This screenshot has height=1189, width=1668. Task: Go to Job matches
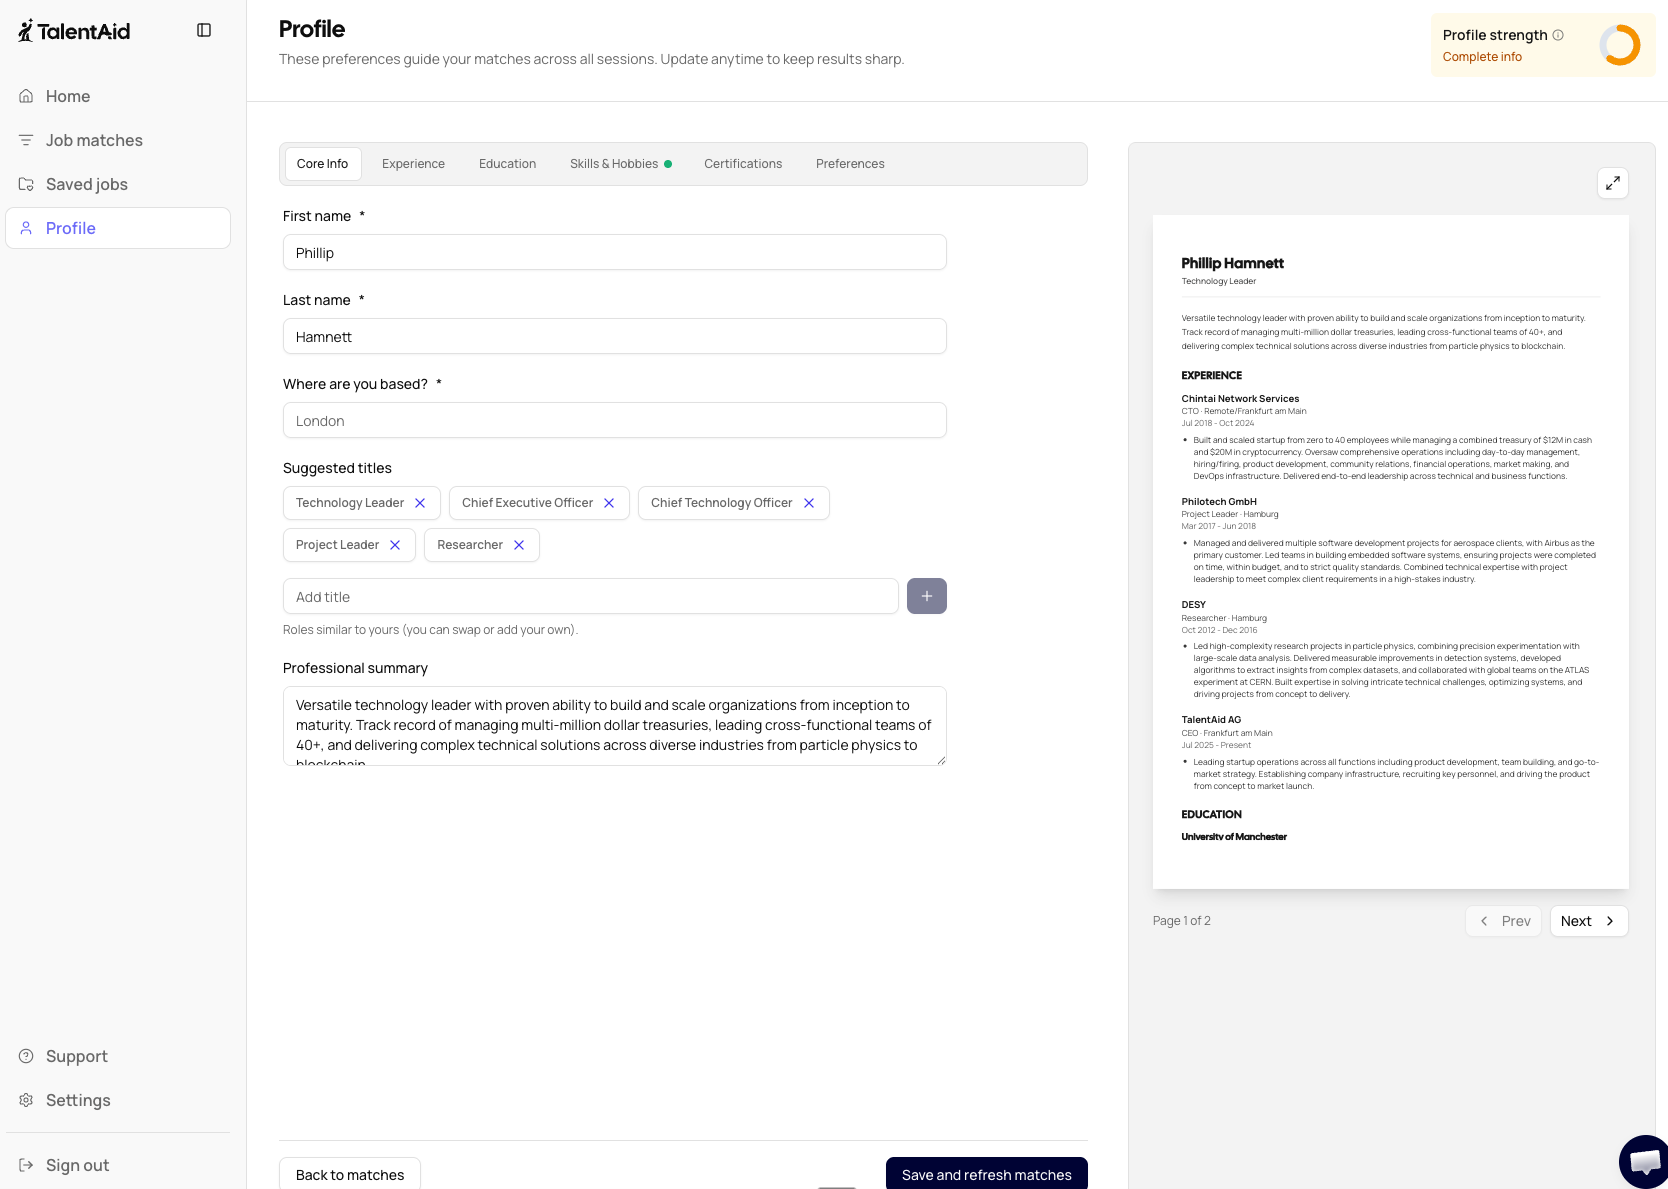coord(118,140)
